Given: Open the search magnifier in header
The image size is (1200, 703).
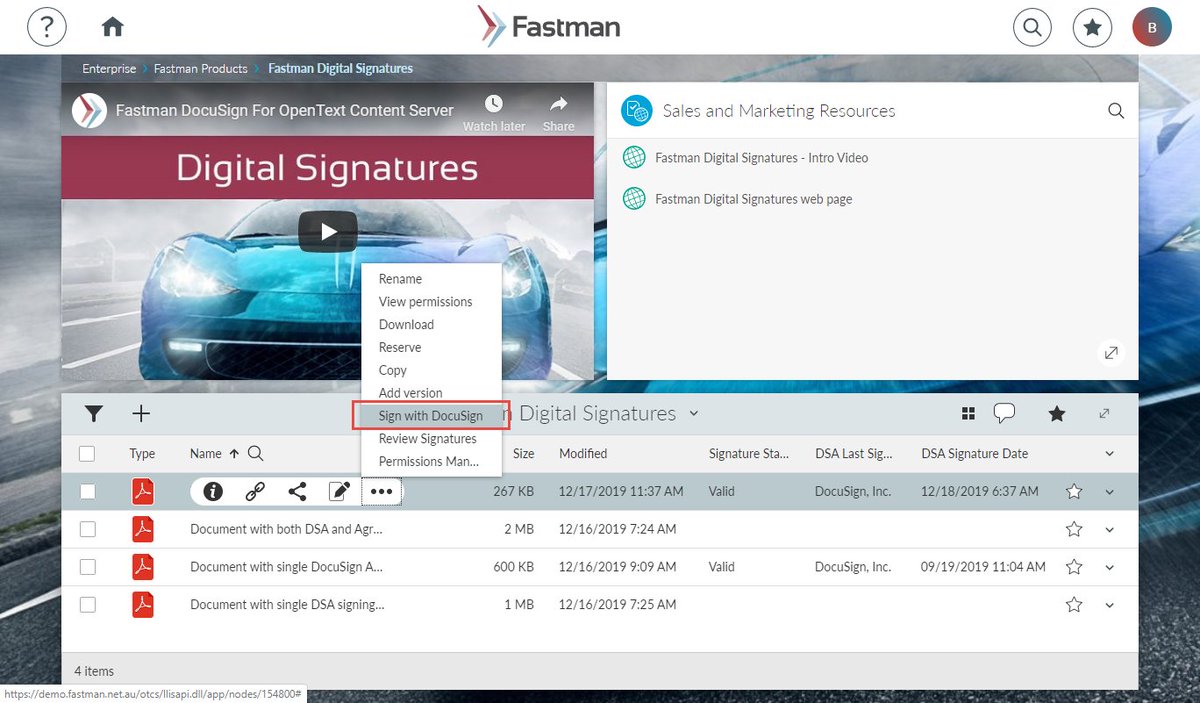Looking at the screenshot, I should pos(1033,27).
